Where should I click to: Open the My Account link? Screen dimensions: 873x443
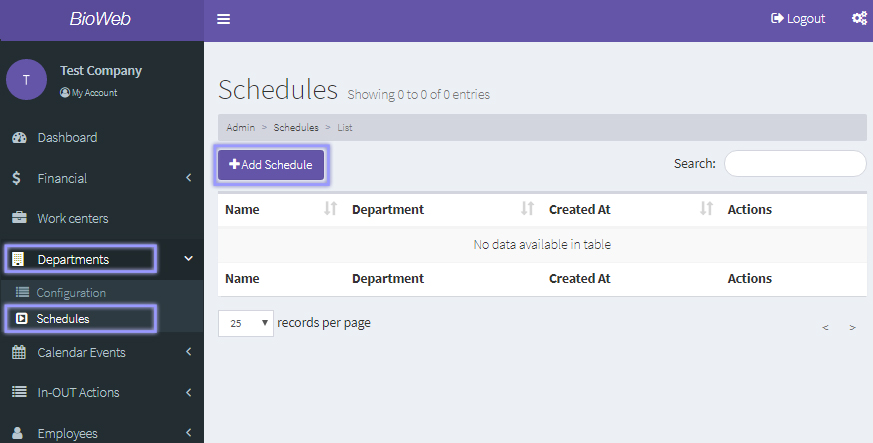[93, 92]
